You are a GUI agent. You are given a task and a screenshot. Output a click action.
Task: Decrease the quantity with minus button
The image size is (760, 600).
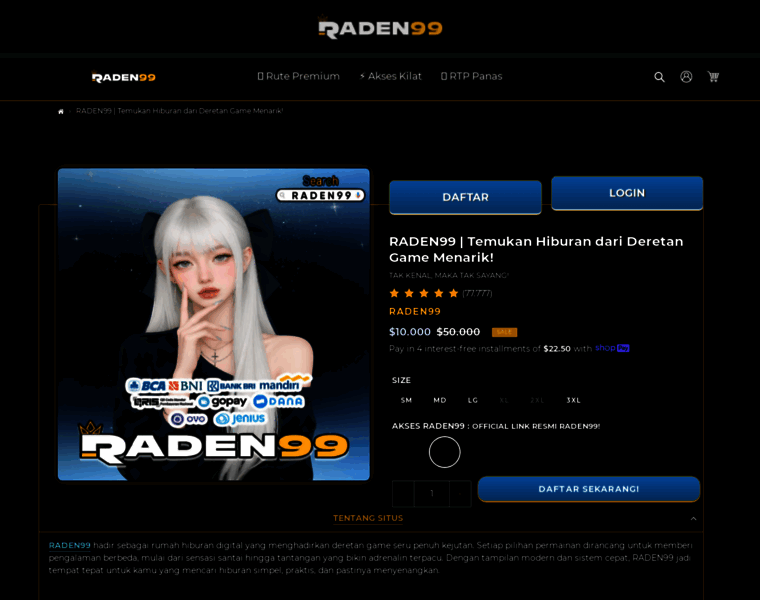click(403, 493)
